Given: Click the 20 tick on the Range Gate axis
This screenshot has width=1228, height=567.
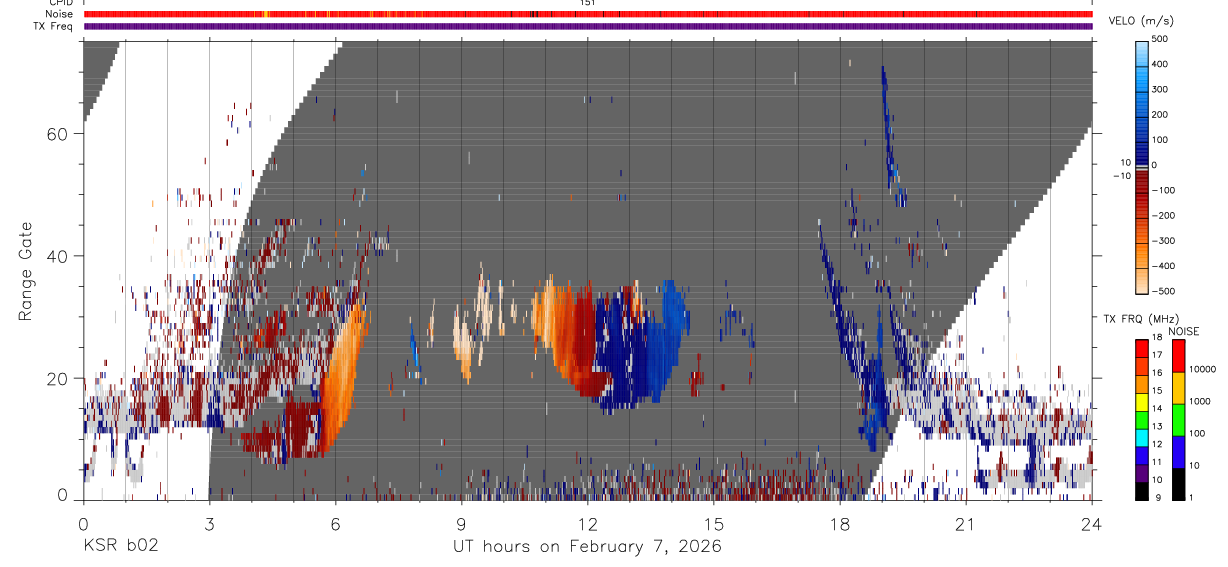Looking at the screenshot, I should point(58,379).
